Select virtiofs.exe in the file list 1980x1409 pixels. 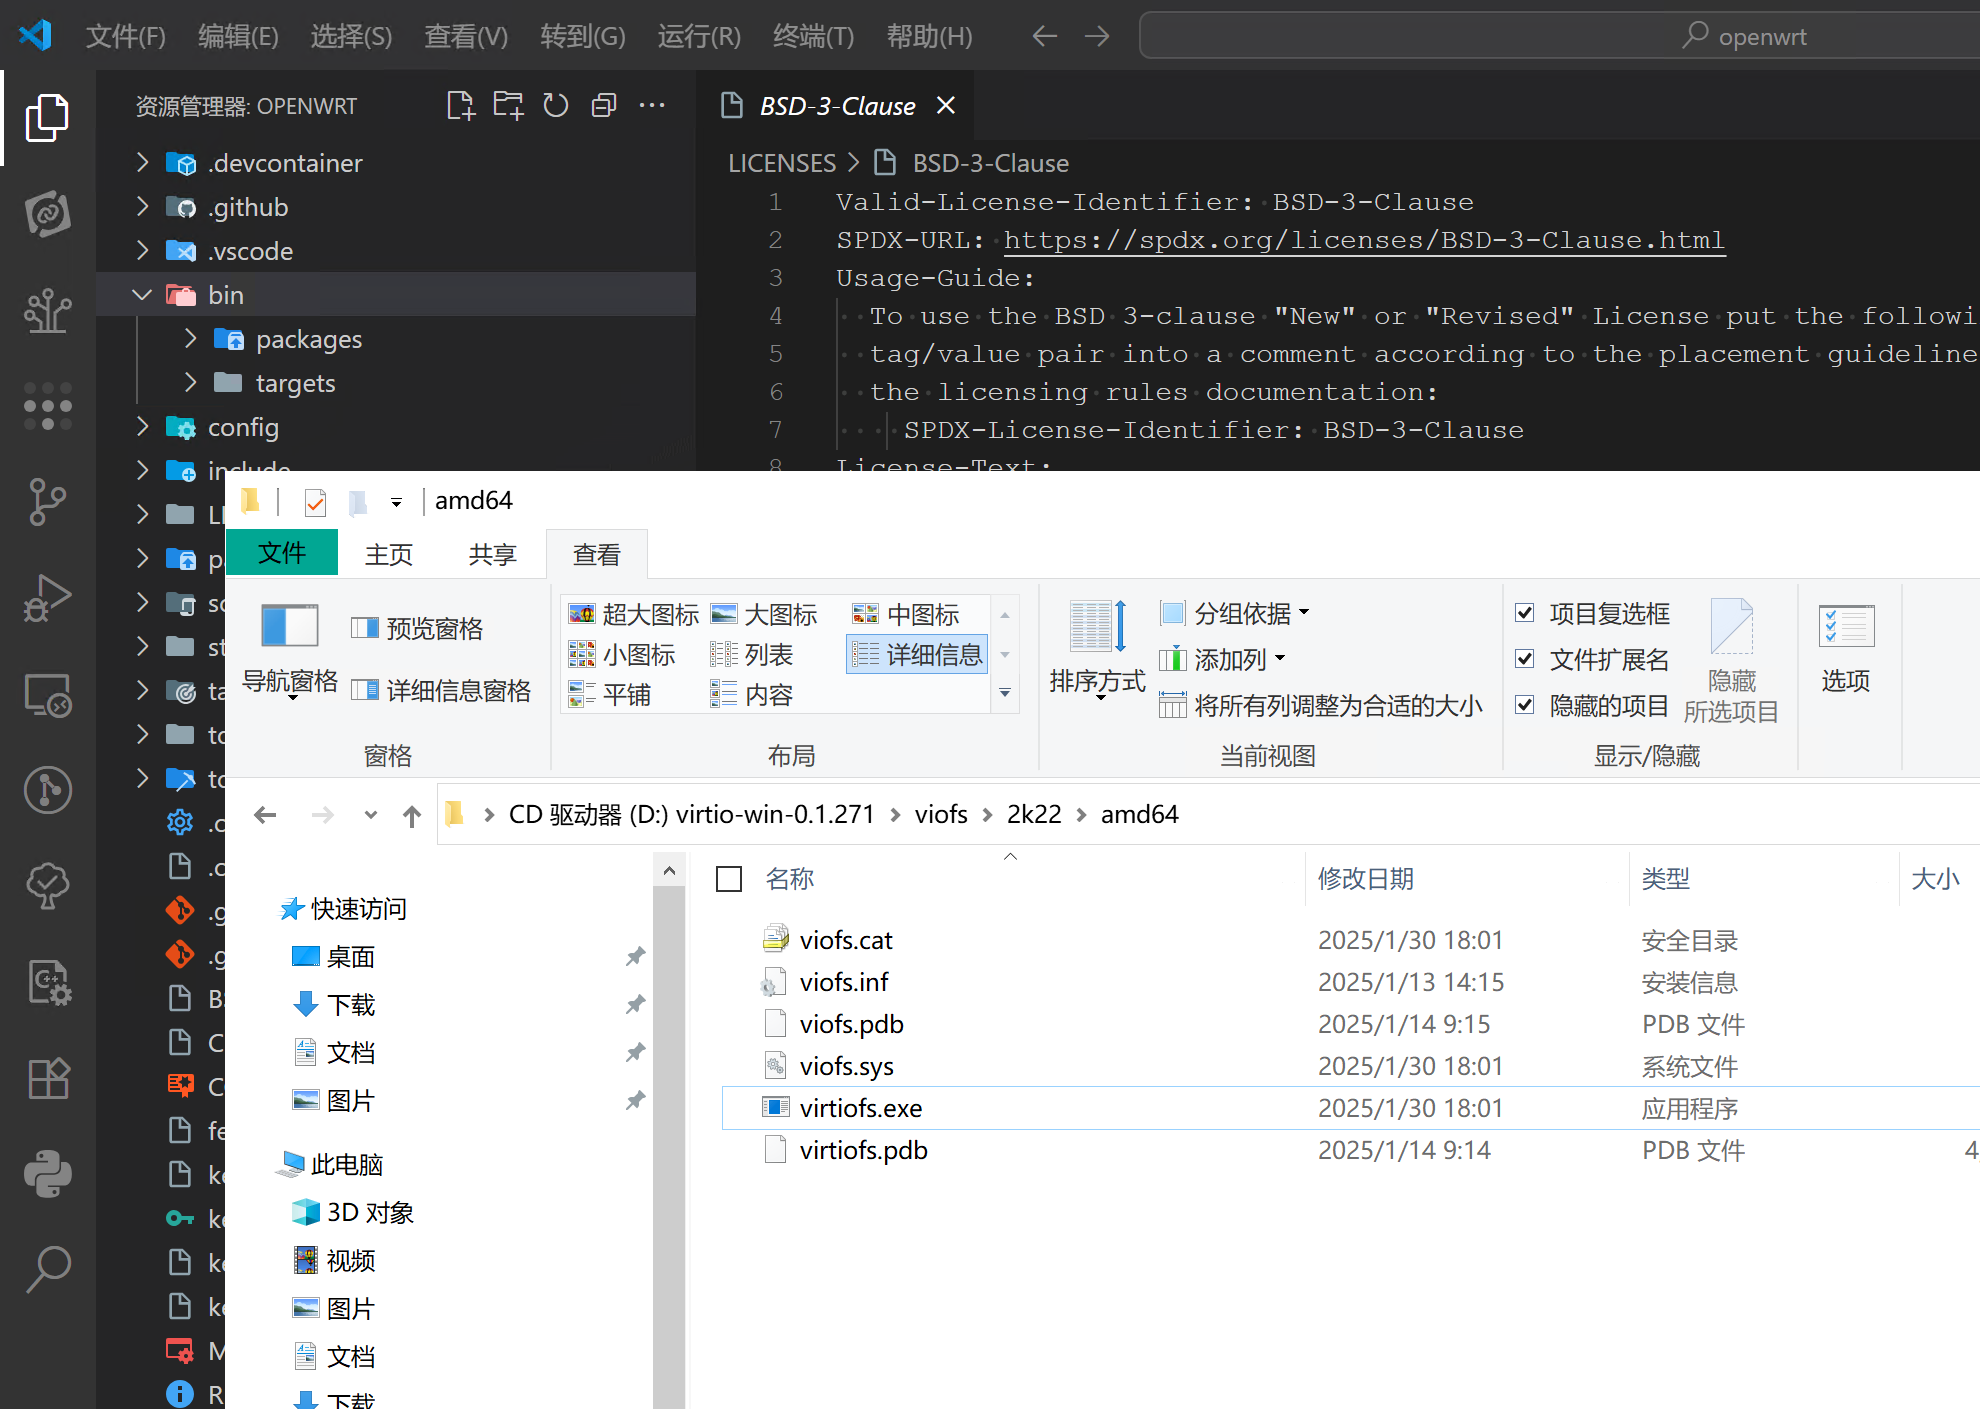pos(860,1107)
